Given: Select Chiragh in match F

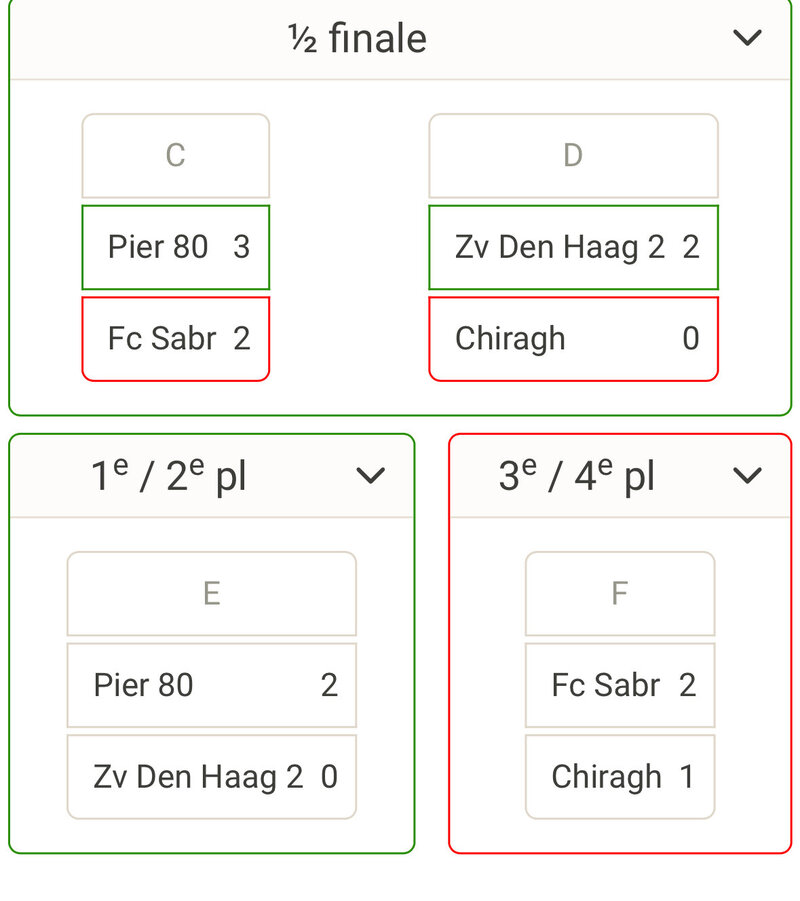Looking at the screenshot, I should tap(606, 777).
